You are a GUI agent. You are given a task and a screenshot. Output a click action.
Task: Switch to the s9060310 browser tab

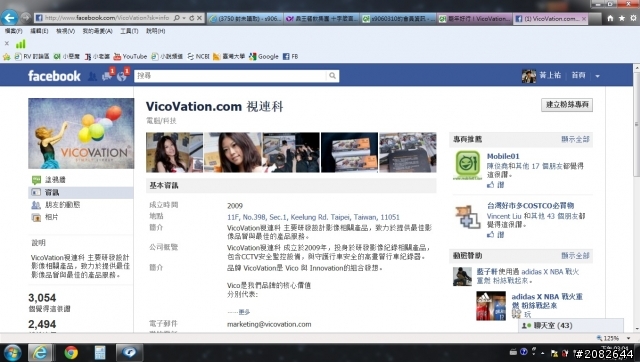tap(398, 18)
